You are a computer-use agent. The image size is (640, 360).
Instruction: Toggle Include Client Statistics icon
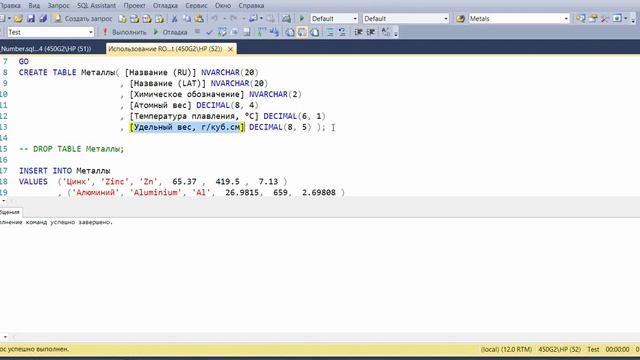point(274,32)
